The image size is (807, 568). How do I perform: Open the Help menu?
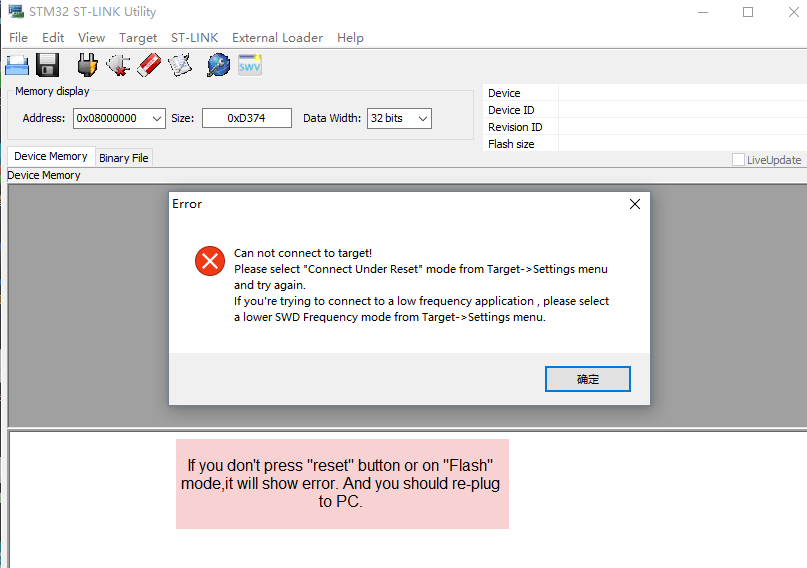point(350,38)
